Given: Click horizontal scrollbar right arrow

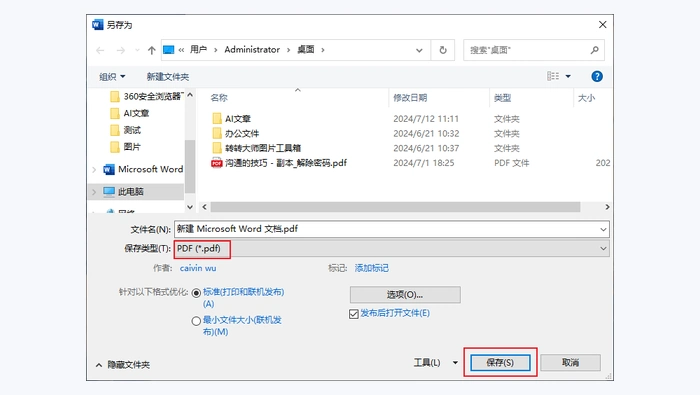Looking at the screenshot, I should [x=607, y=207].
